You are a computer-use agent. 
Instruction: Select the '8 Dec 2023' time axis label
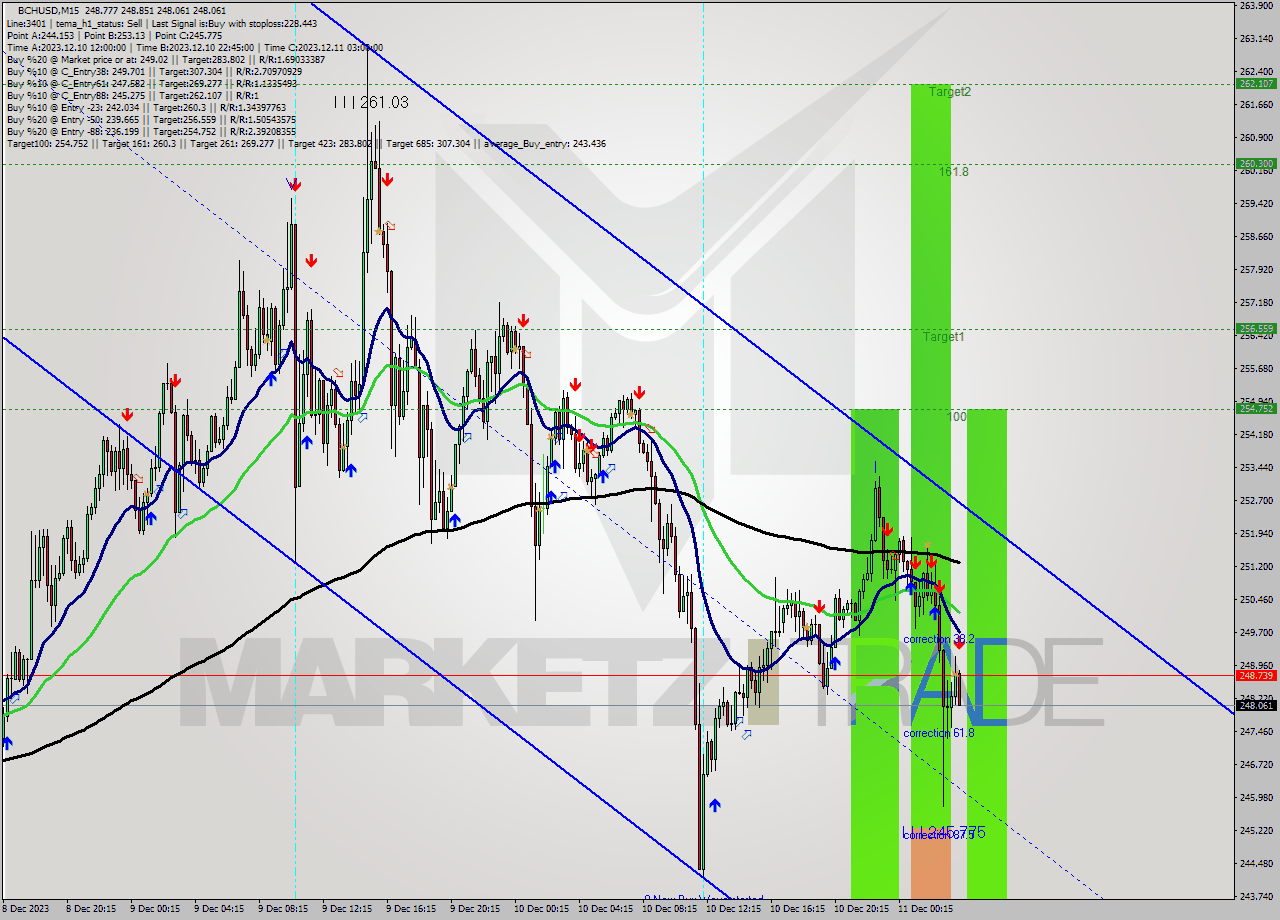[26, 909]
